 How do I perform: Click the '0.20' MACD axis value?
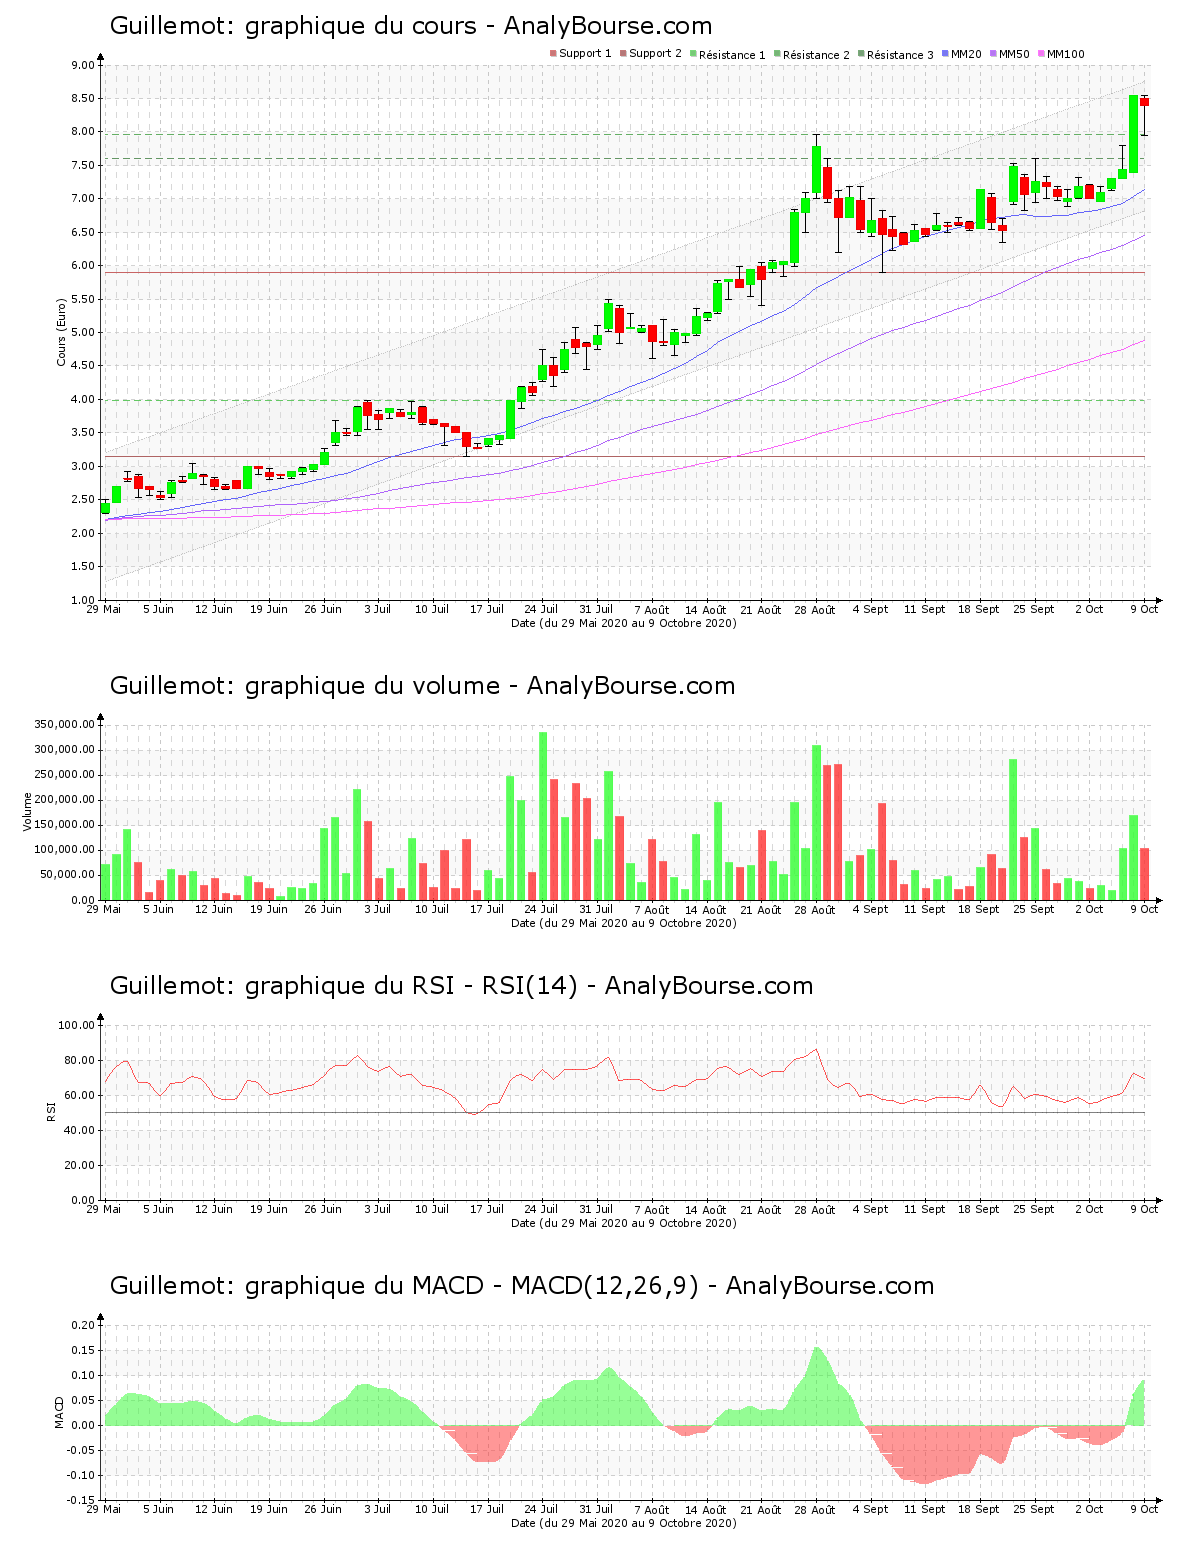click(82, 1325)
